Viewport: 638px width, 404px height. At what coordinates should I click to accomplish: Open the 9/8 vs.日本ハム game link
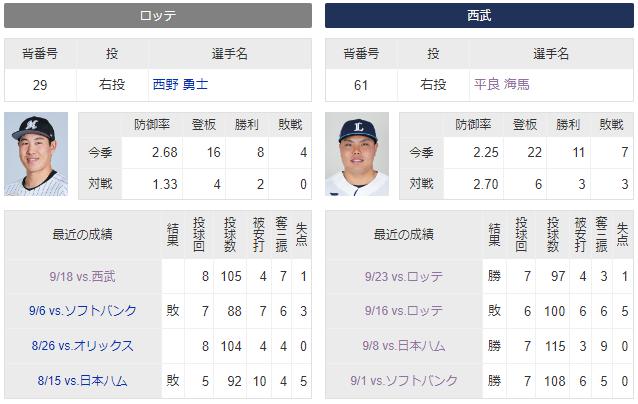[x=404, y=346]
